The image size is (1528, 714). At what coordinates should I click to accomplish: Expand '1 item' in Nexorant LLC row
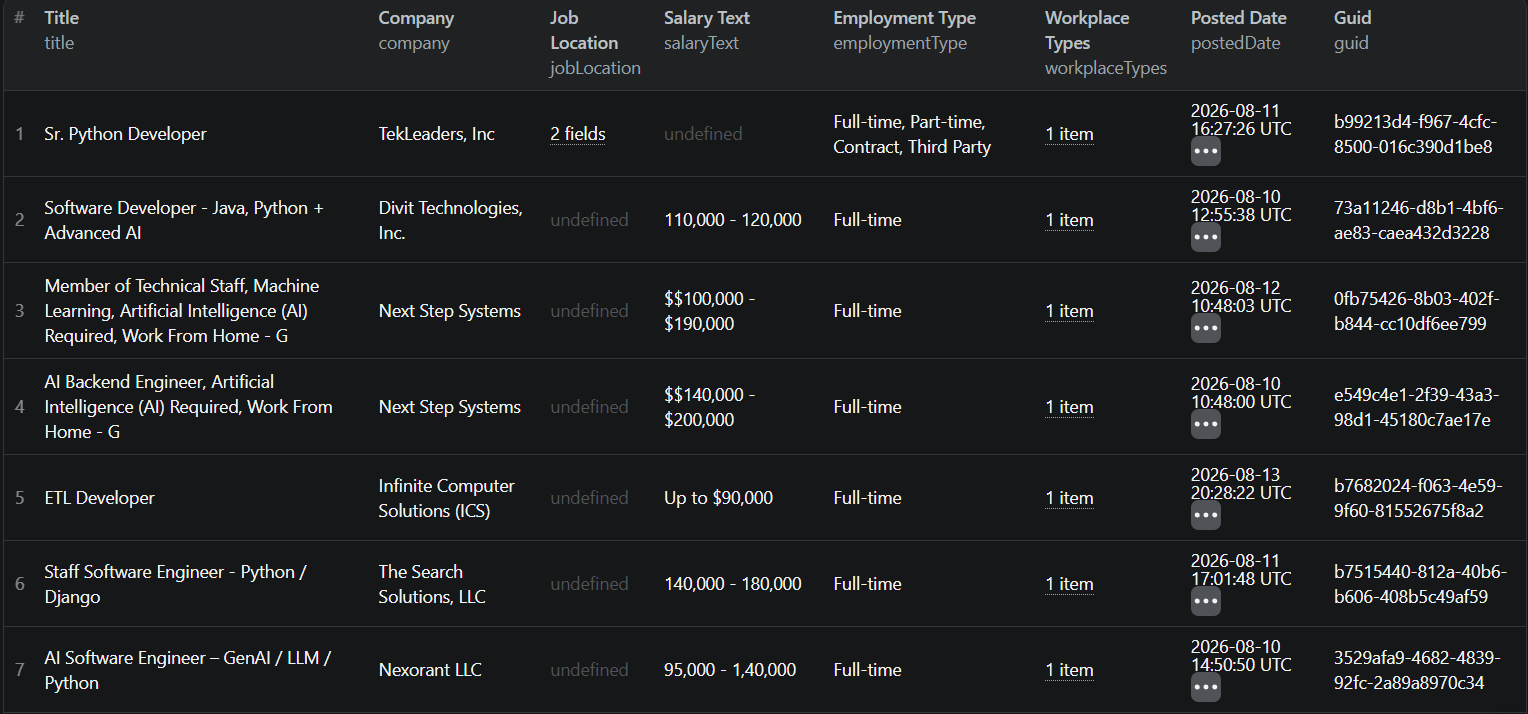pyautogui.click(x=1069, y=670)
